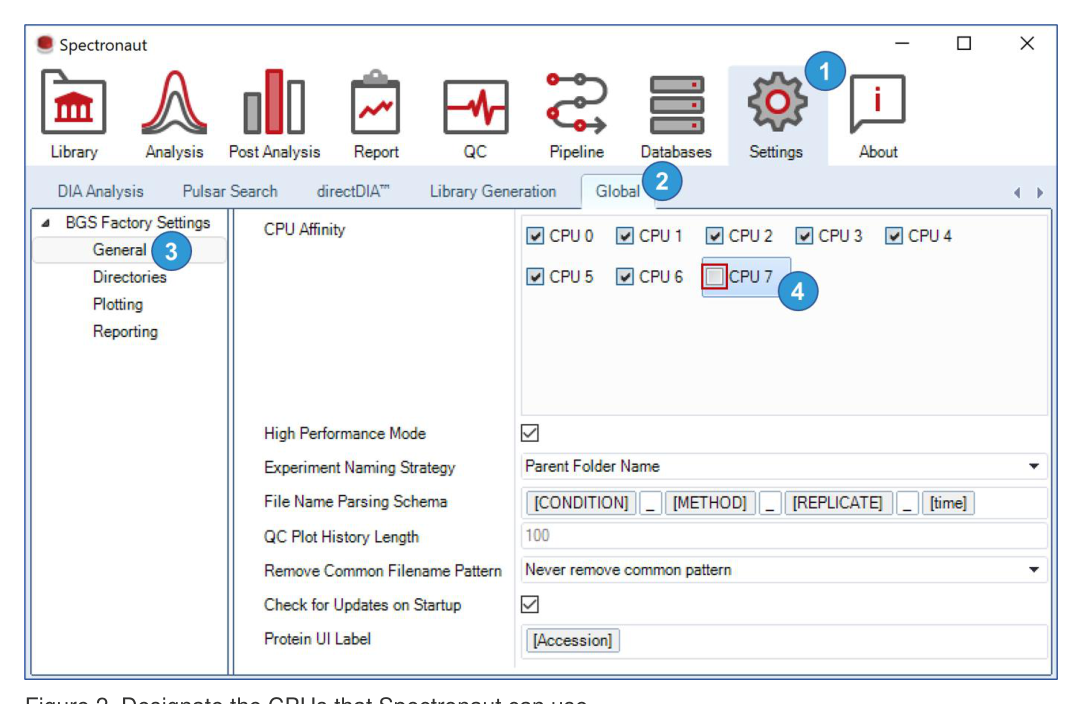Click the File Name Parsing Schema label
Viewport: 1082px width, 704px height.
355,502
